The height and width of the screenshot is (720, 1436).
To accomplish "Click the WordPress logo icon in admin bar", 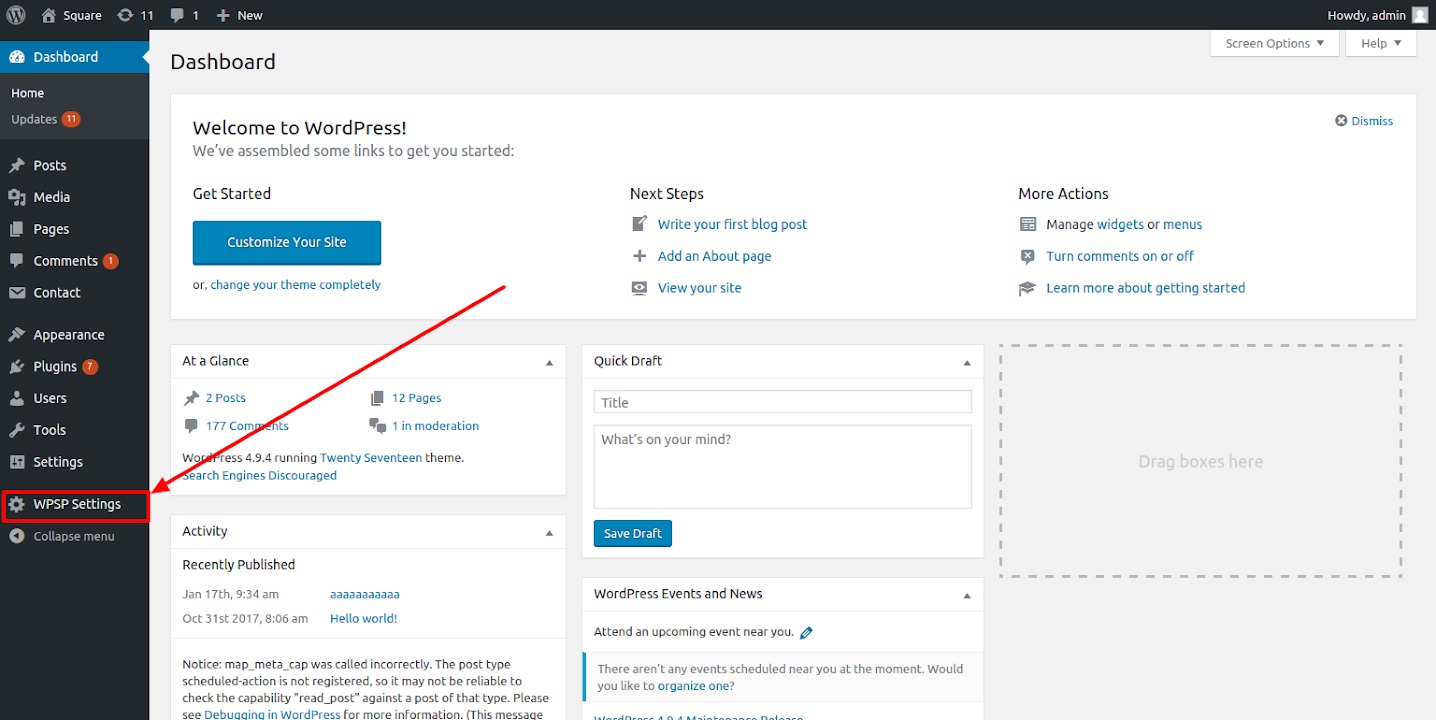I will [x=15, y=15].
